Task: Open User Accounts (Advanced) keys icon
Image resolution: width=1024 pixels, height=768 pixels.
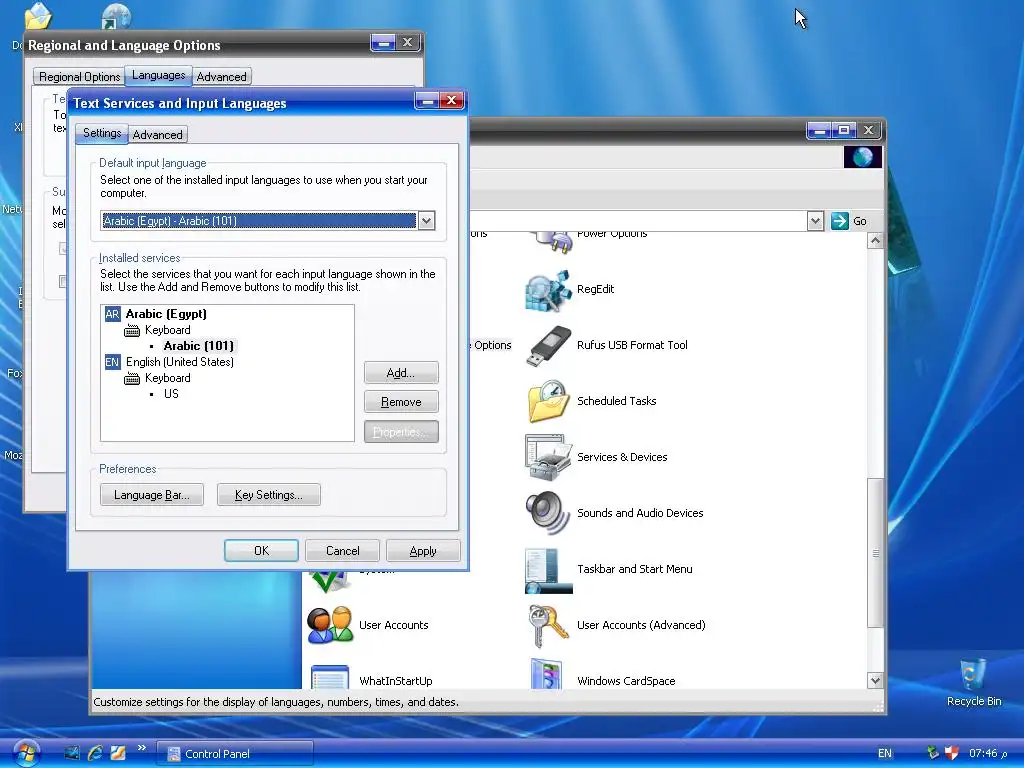Action: coord(548,626)
